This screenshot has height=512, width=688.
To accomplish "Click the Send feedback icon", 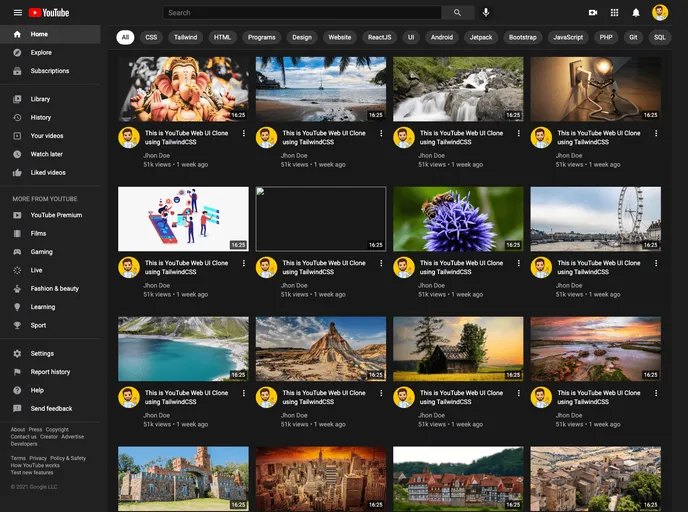I will pyautogui.click(x=17, y=409).
